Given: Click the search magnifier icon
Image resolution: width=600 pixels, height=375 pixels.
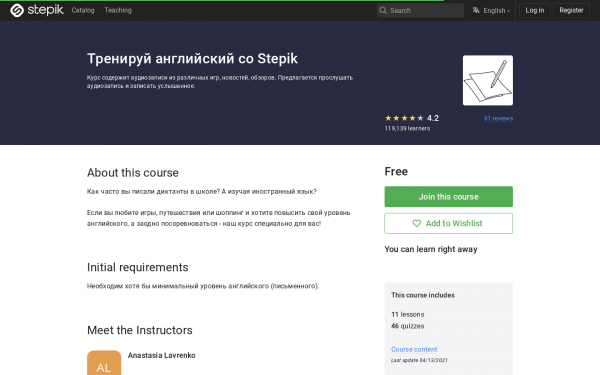Looking at the screenshot, I should 383,10.
